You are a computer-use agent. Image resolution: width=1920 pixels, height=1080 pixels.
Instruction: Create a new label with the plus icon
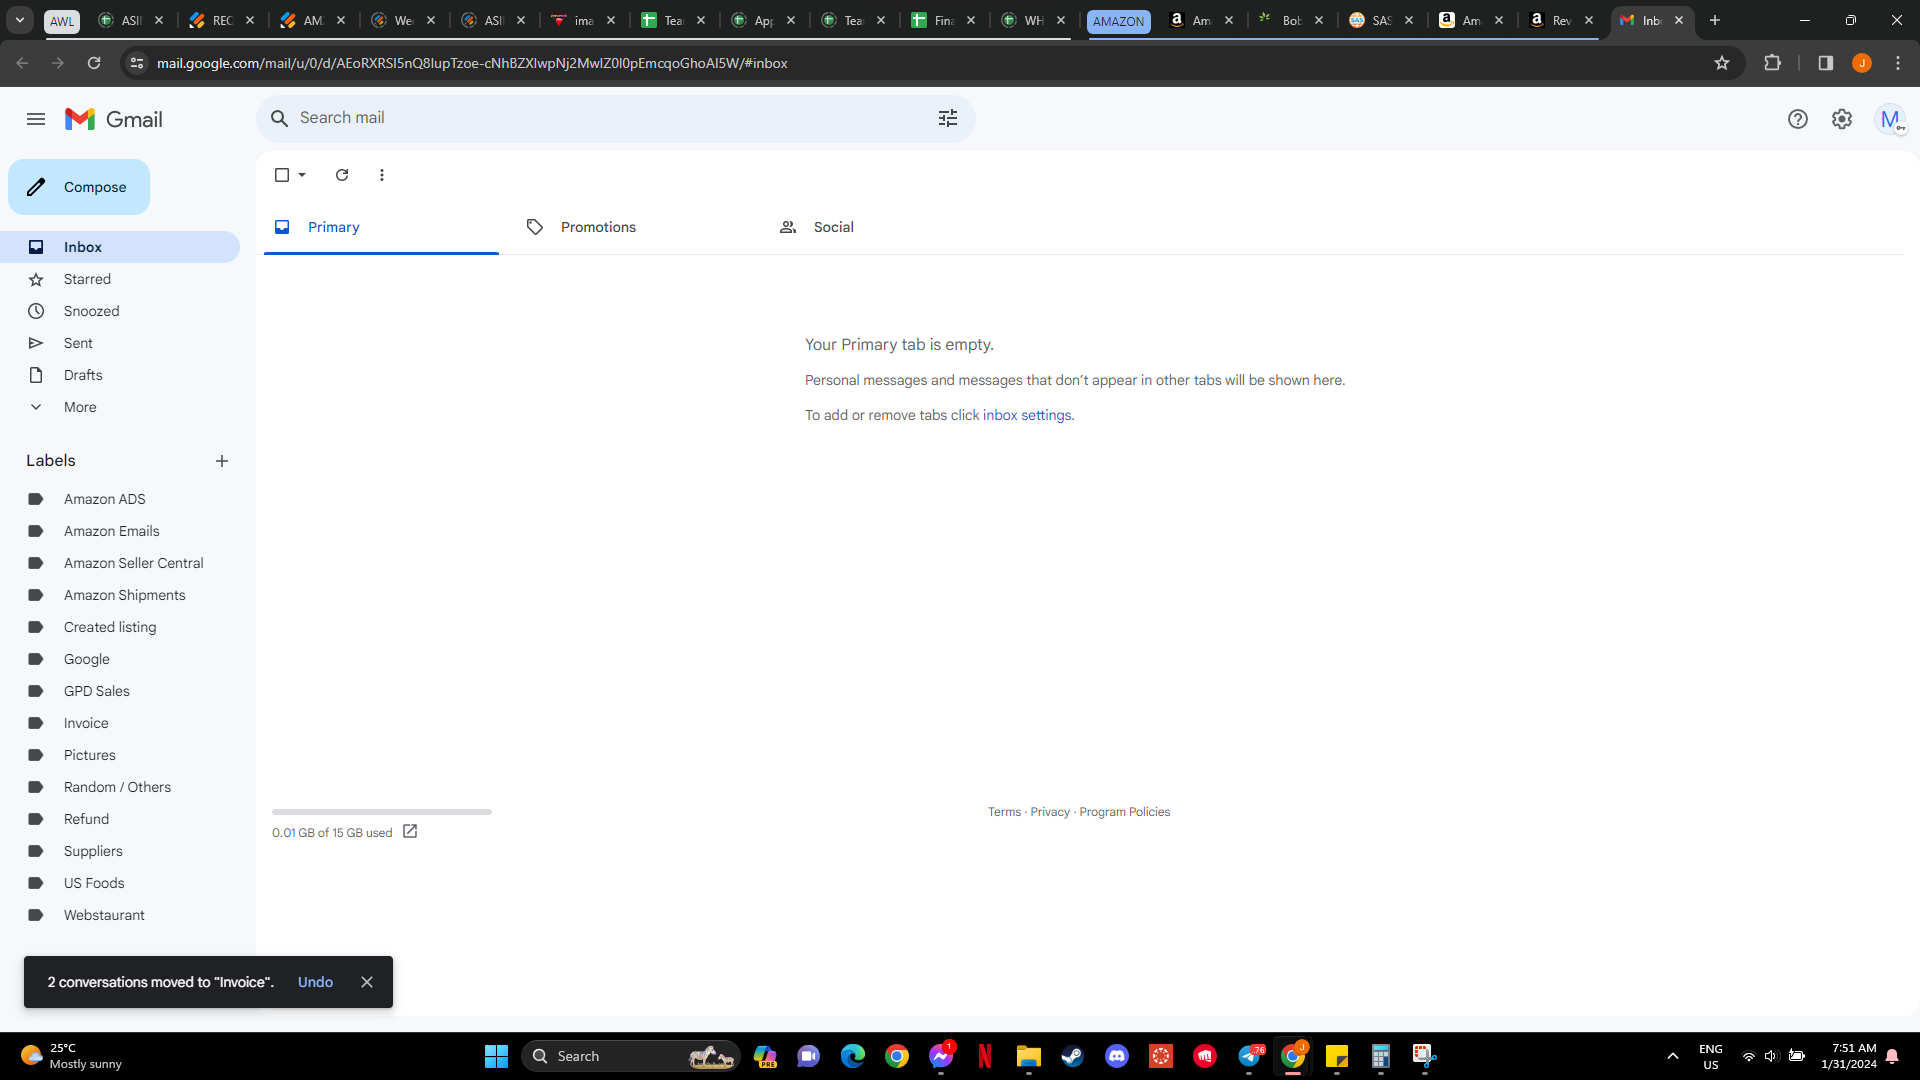(222, 461)
